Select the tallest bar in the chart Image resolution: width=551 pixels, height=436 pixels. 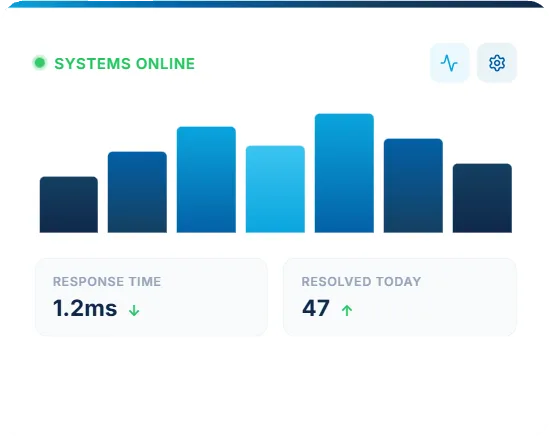pos(344,173)
